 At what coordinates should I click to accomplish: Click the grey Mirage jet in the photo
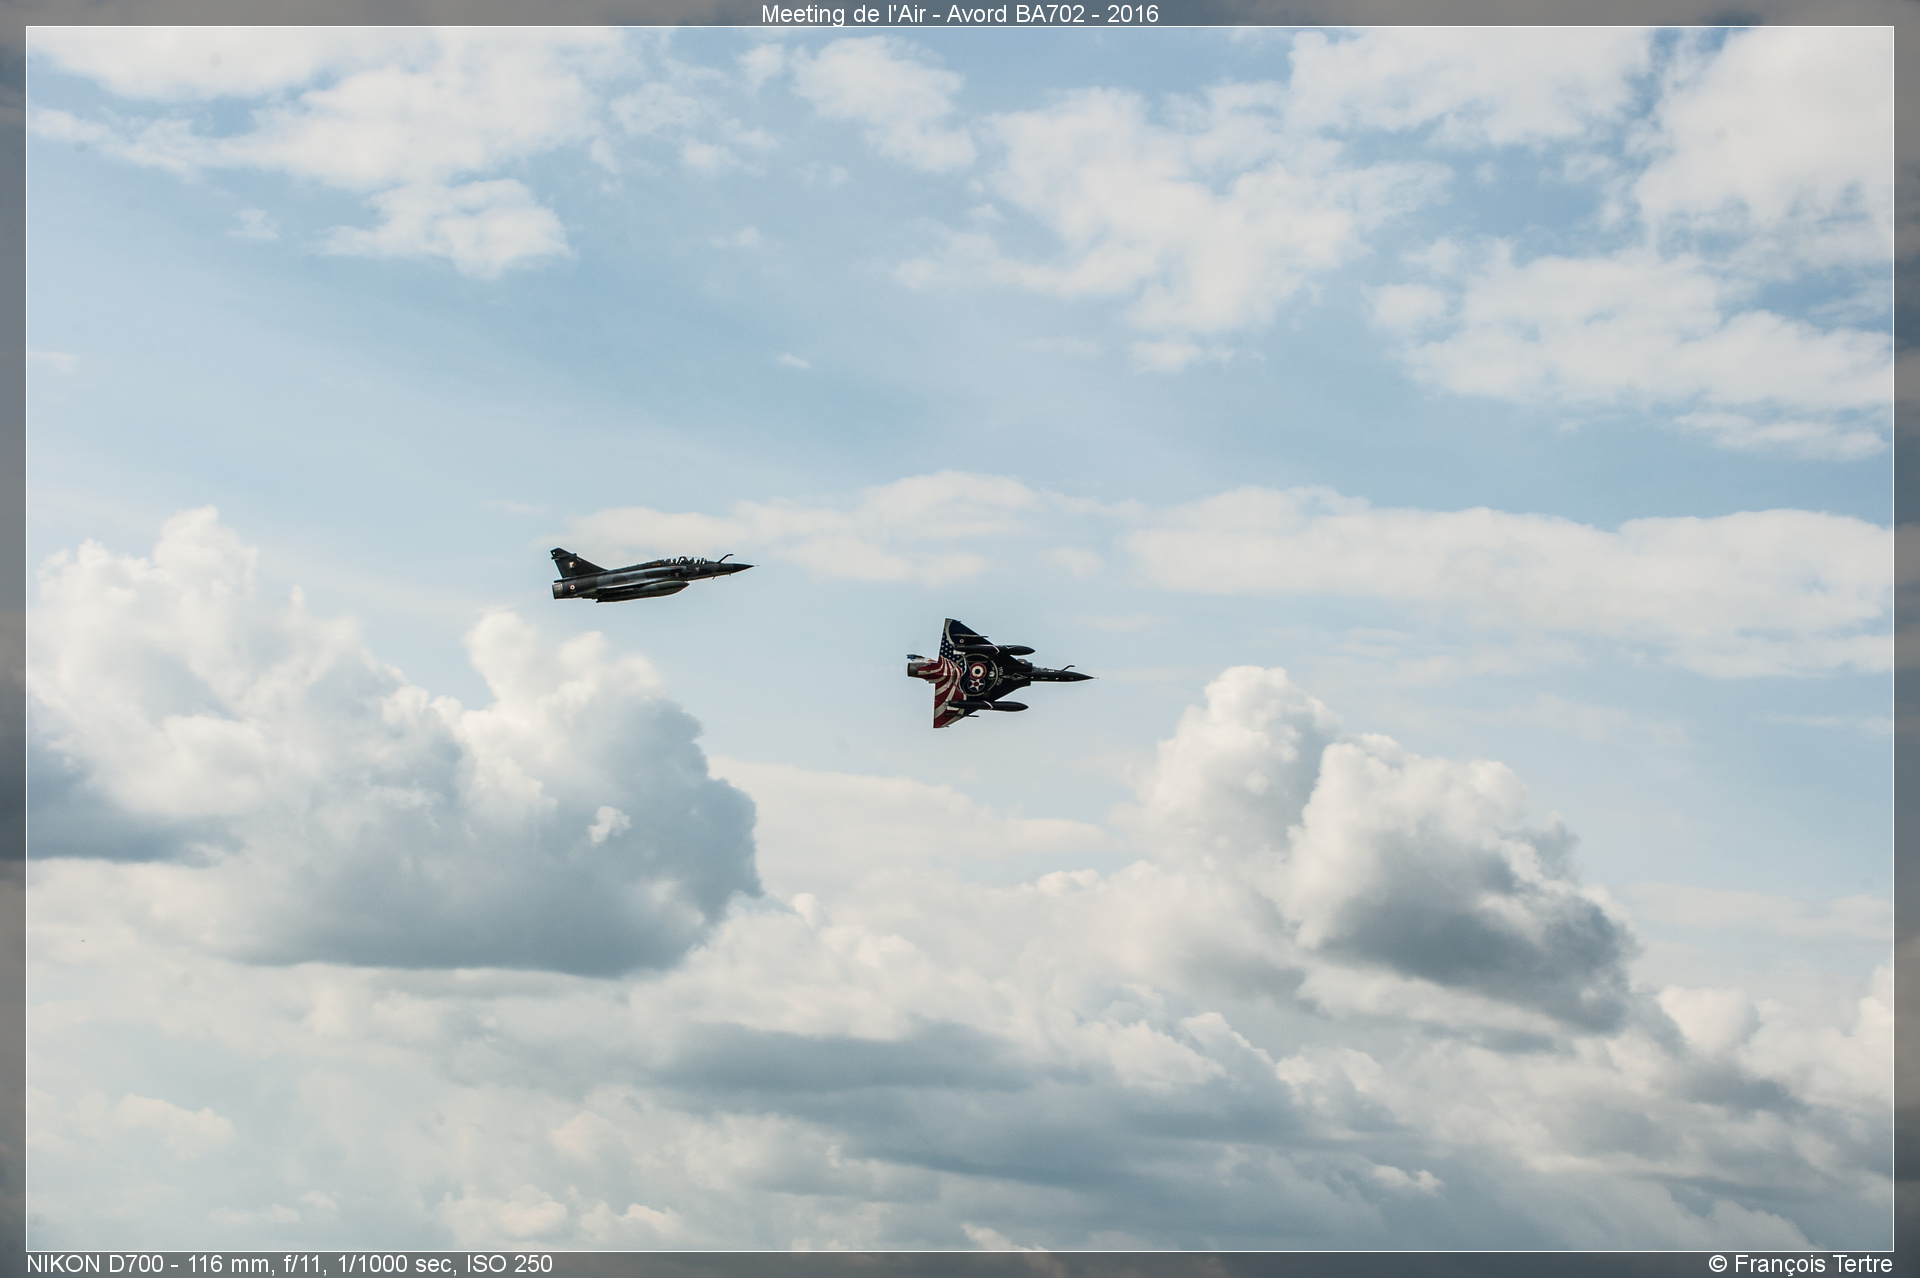pos(652,575)
